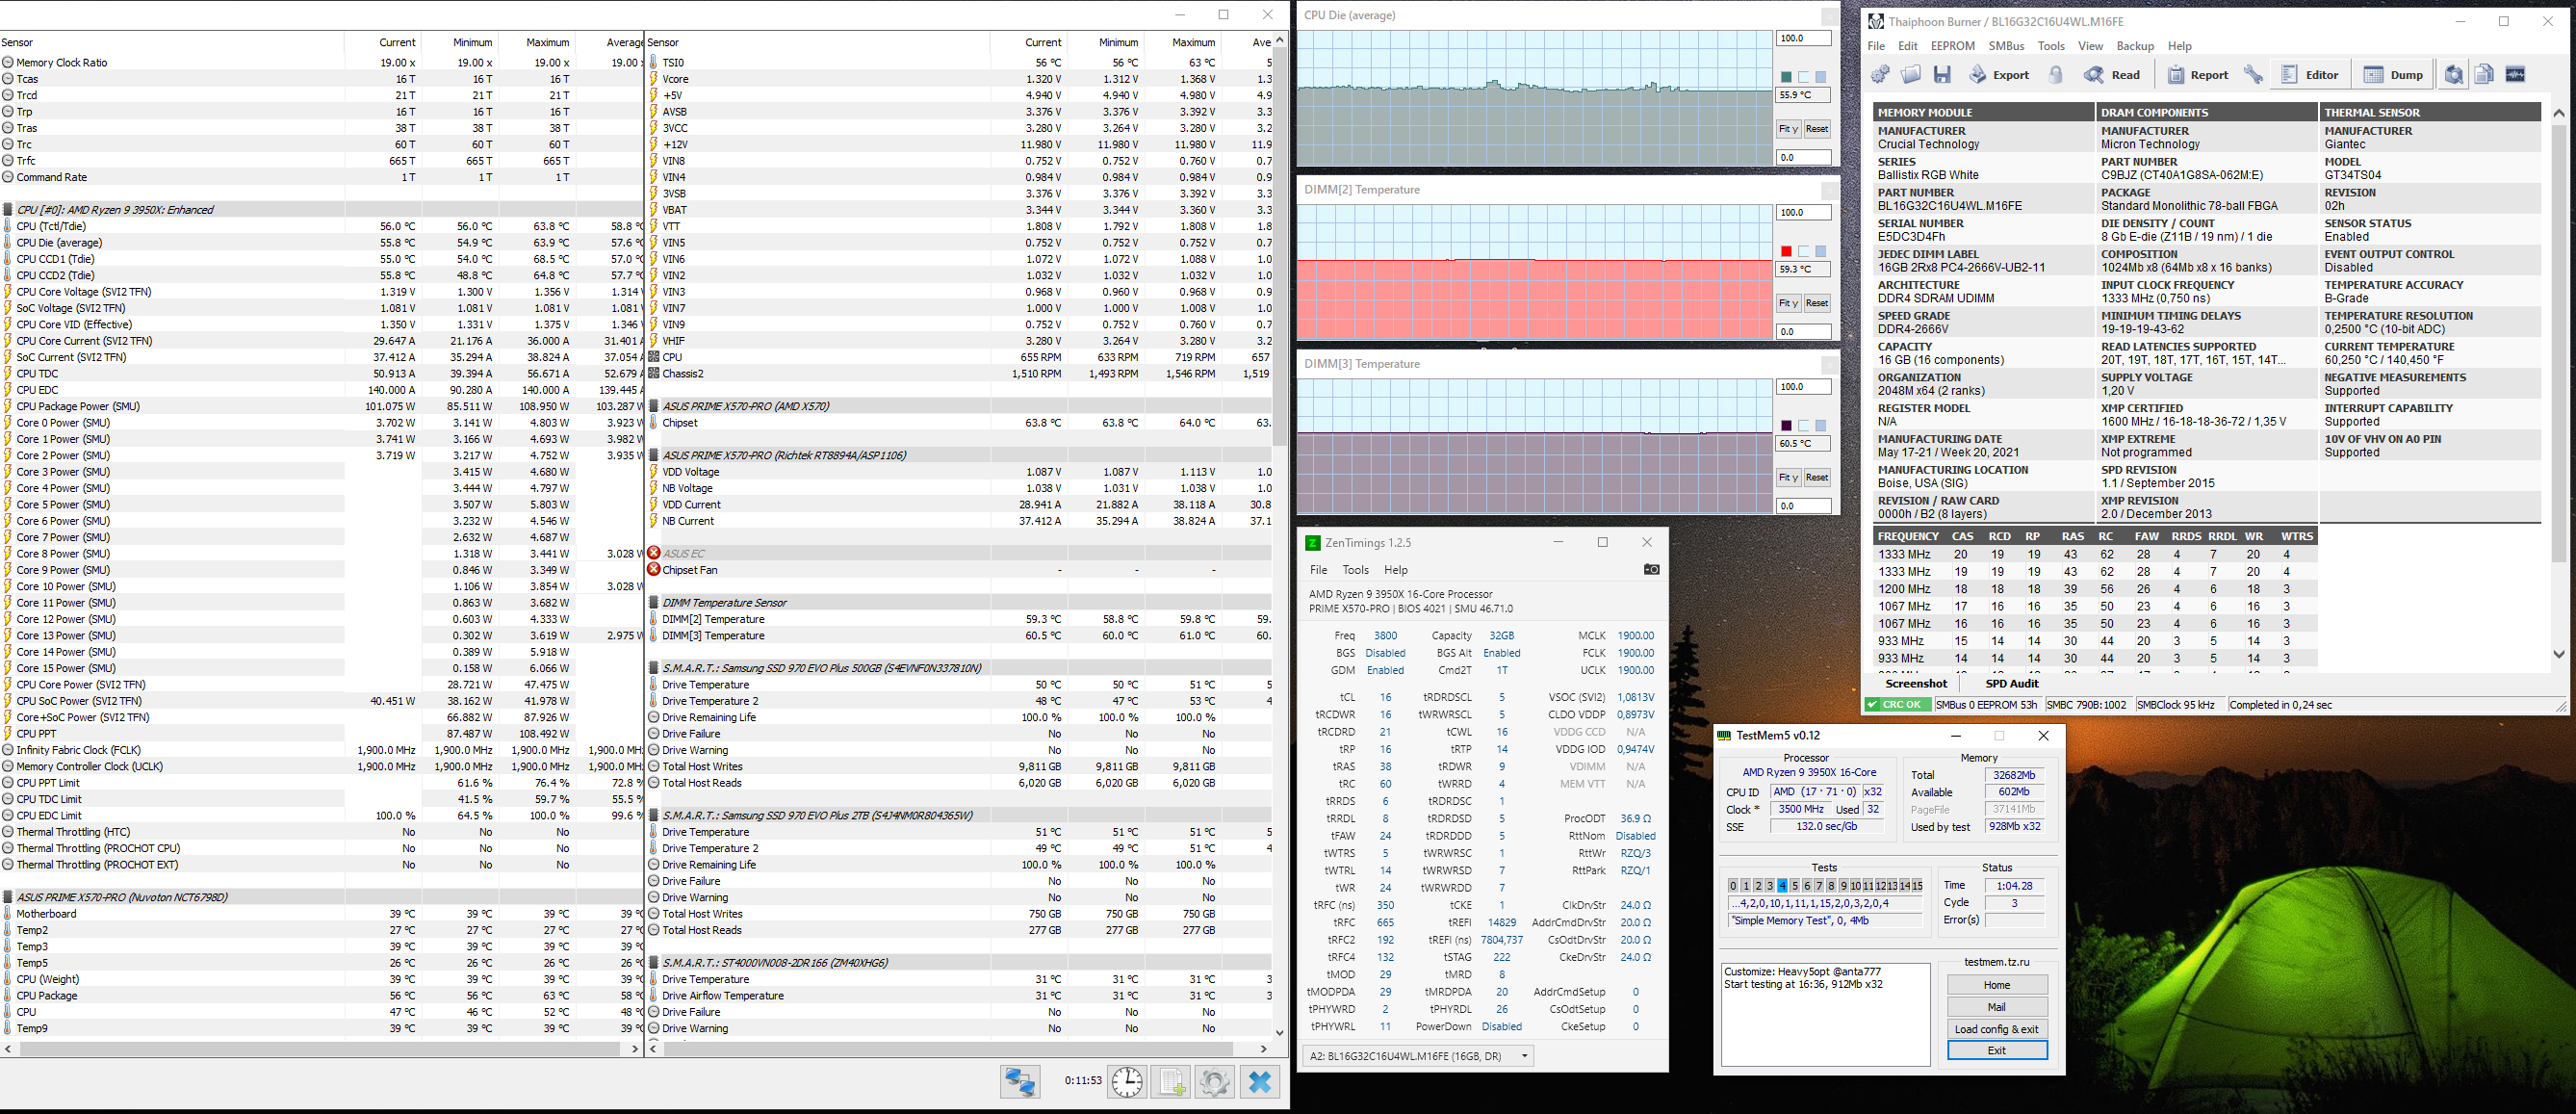This screenshot has width=2576, height=1114.
Task: Click the save floppy icon in Thaiphoon Burner
Action: pos(1942,75)
